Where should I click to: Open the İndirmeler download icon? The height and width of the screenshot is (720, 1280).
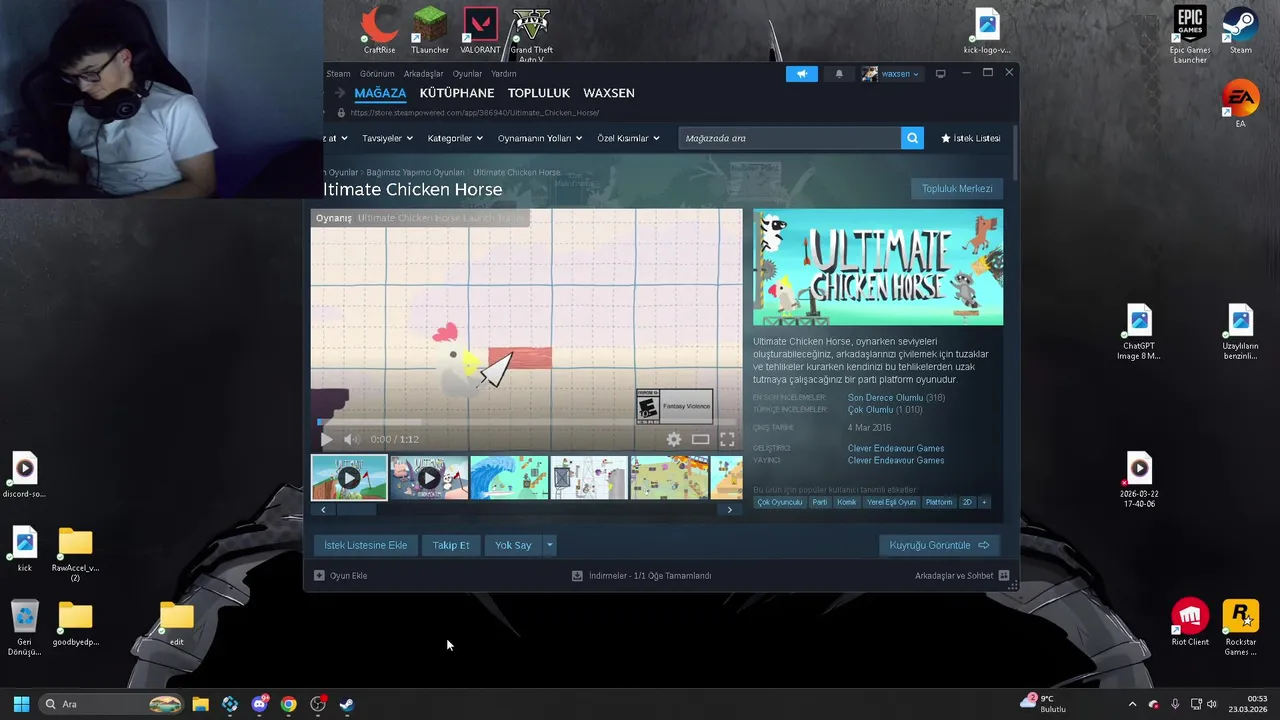[577, 576]
